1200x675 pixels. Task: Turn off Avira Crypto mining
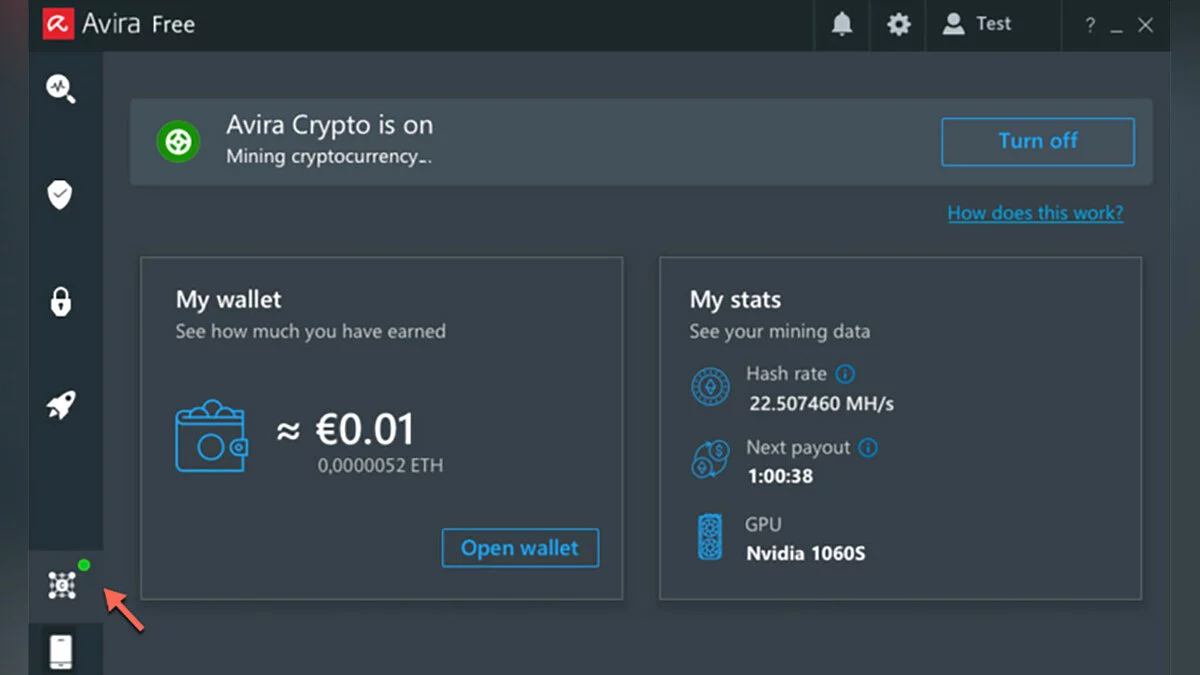point(1037,141)
